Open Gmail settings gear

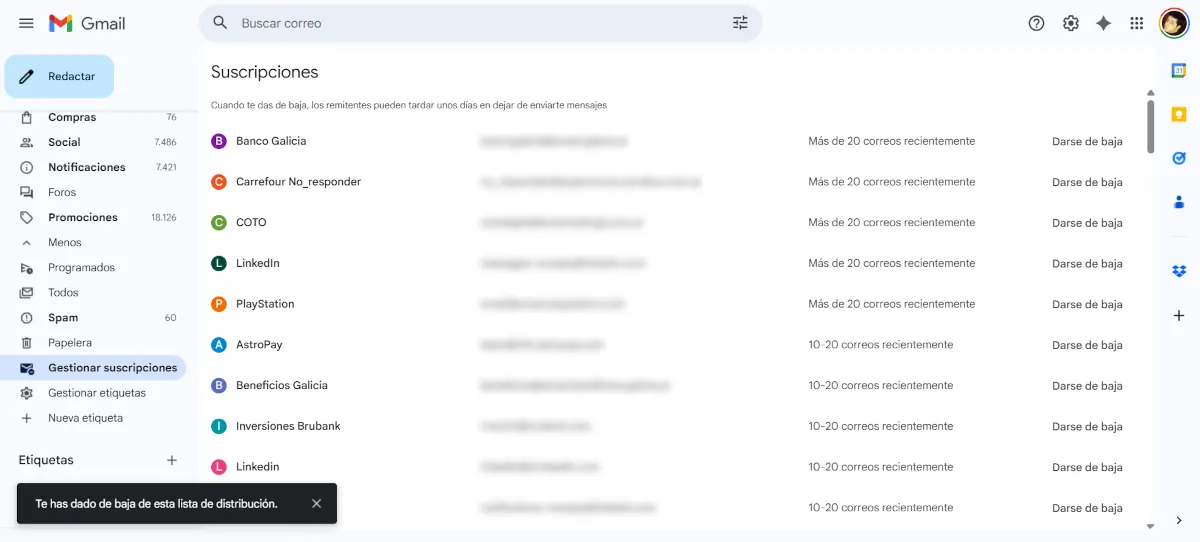[1070, 23]
